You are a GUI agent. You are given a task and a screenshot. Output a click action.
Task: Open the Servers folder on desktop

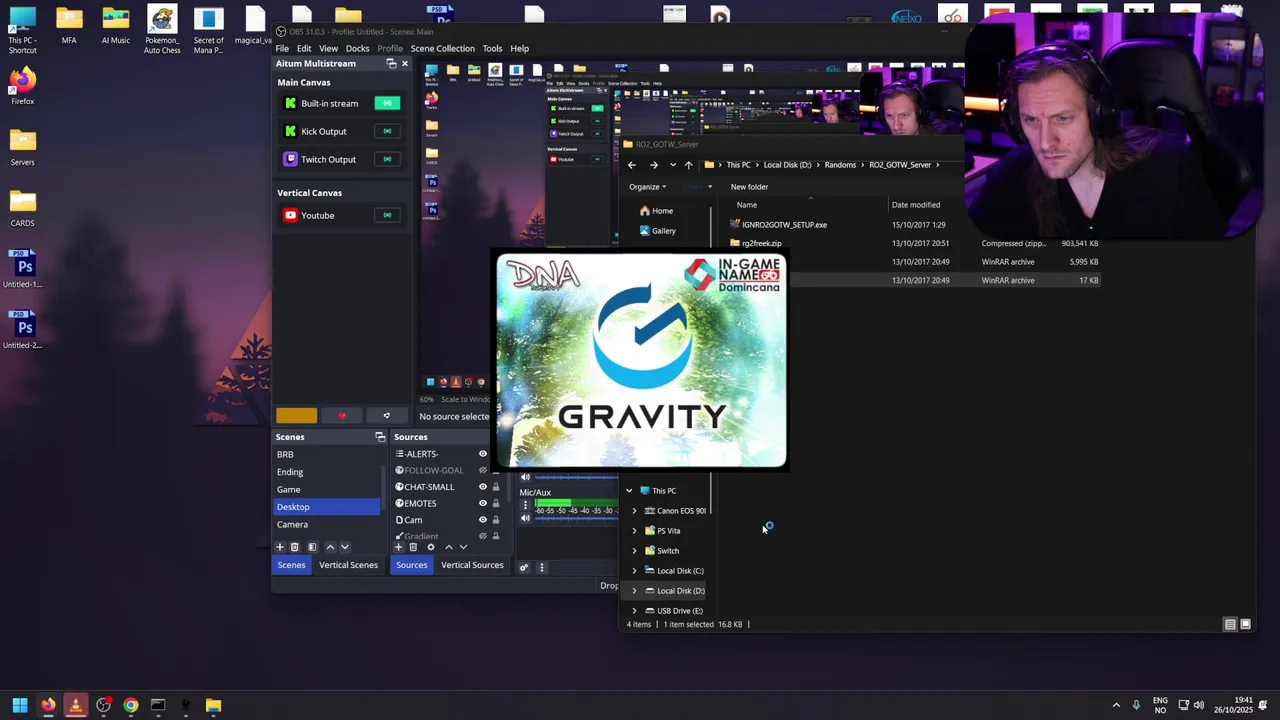click(22, 147)
